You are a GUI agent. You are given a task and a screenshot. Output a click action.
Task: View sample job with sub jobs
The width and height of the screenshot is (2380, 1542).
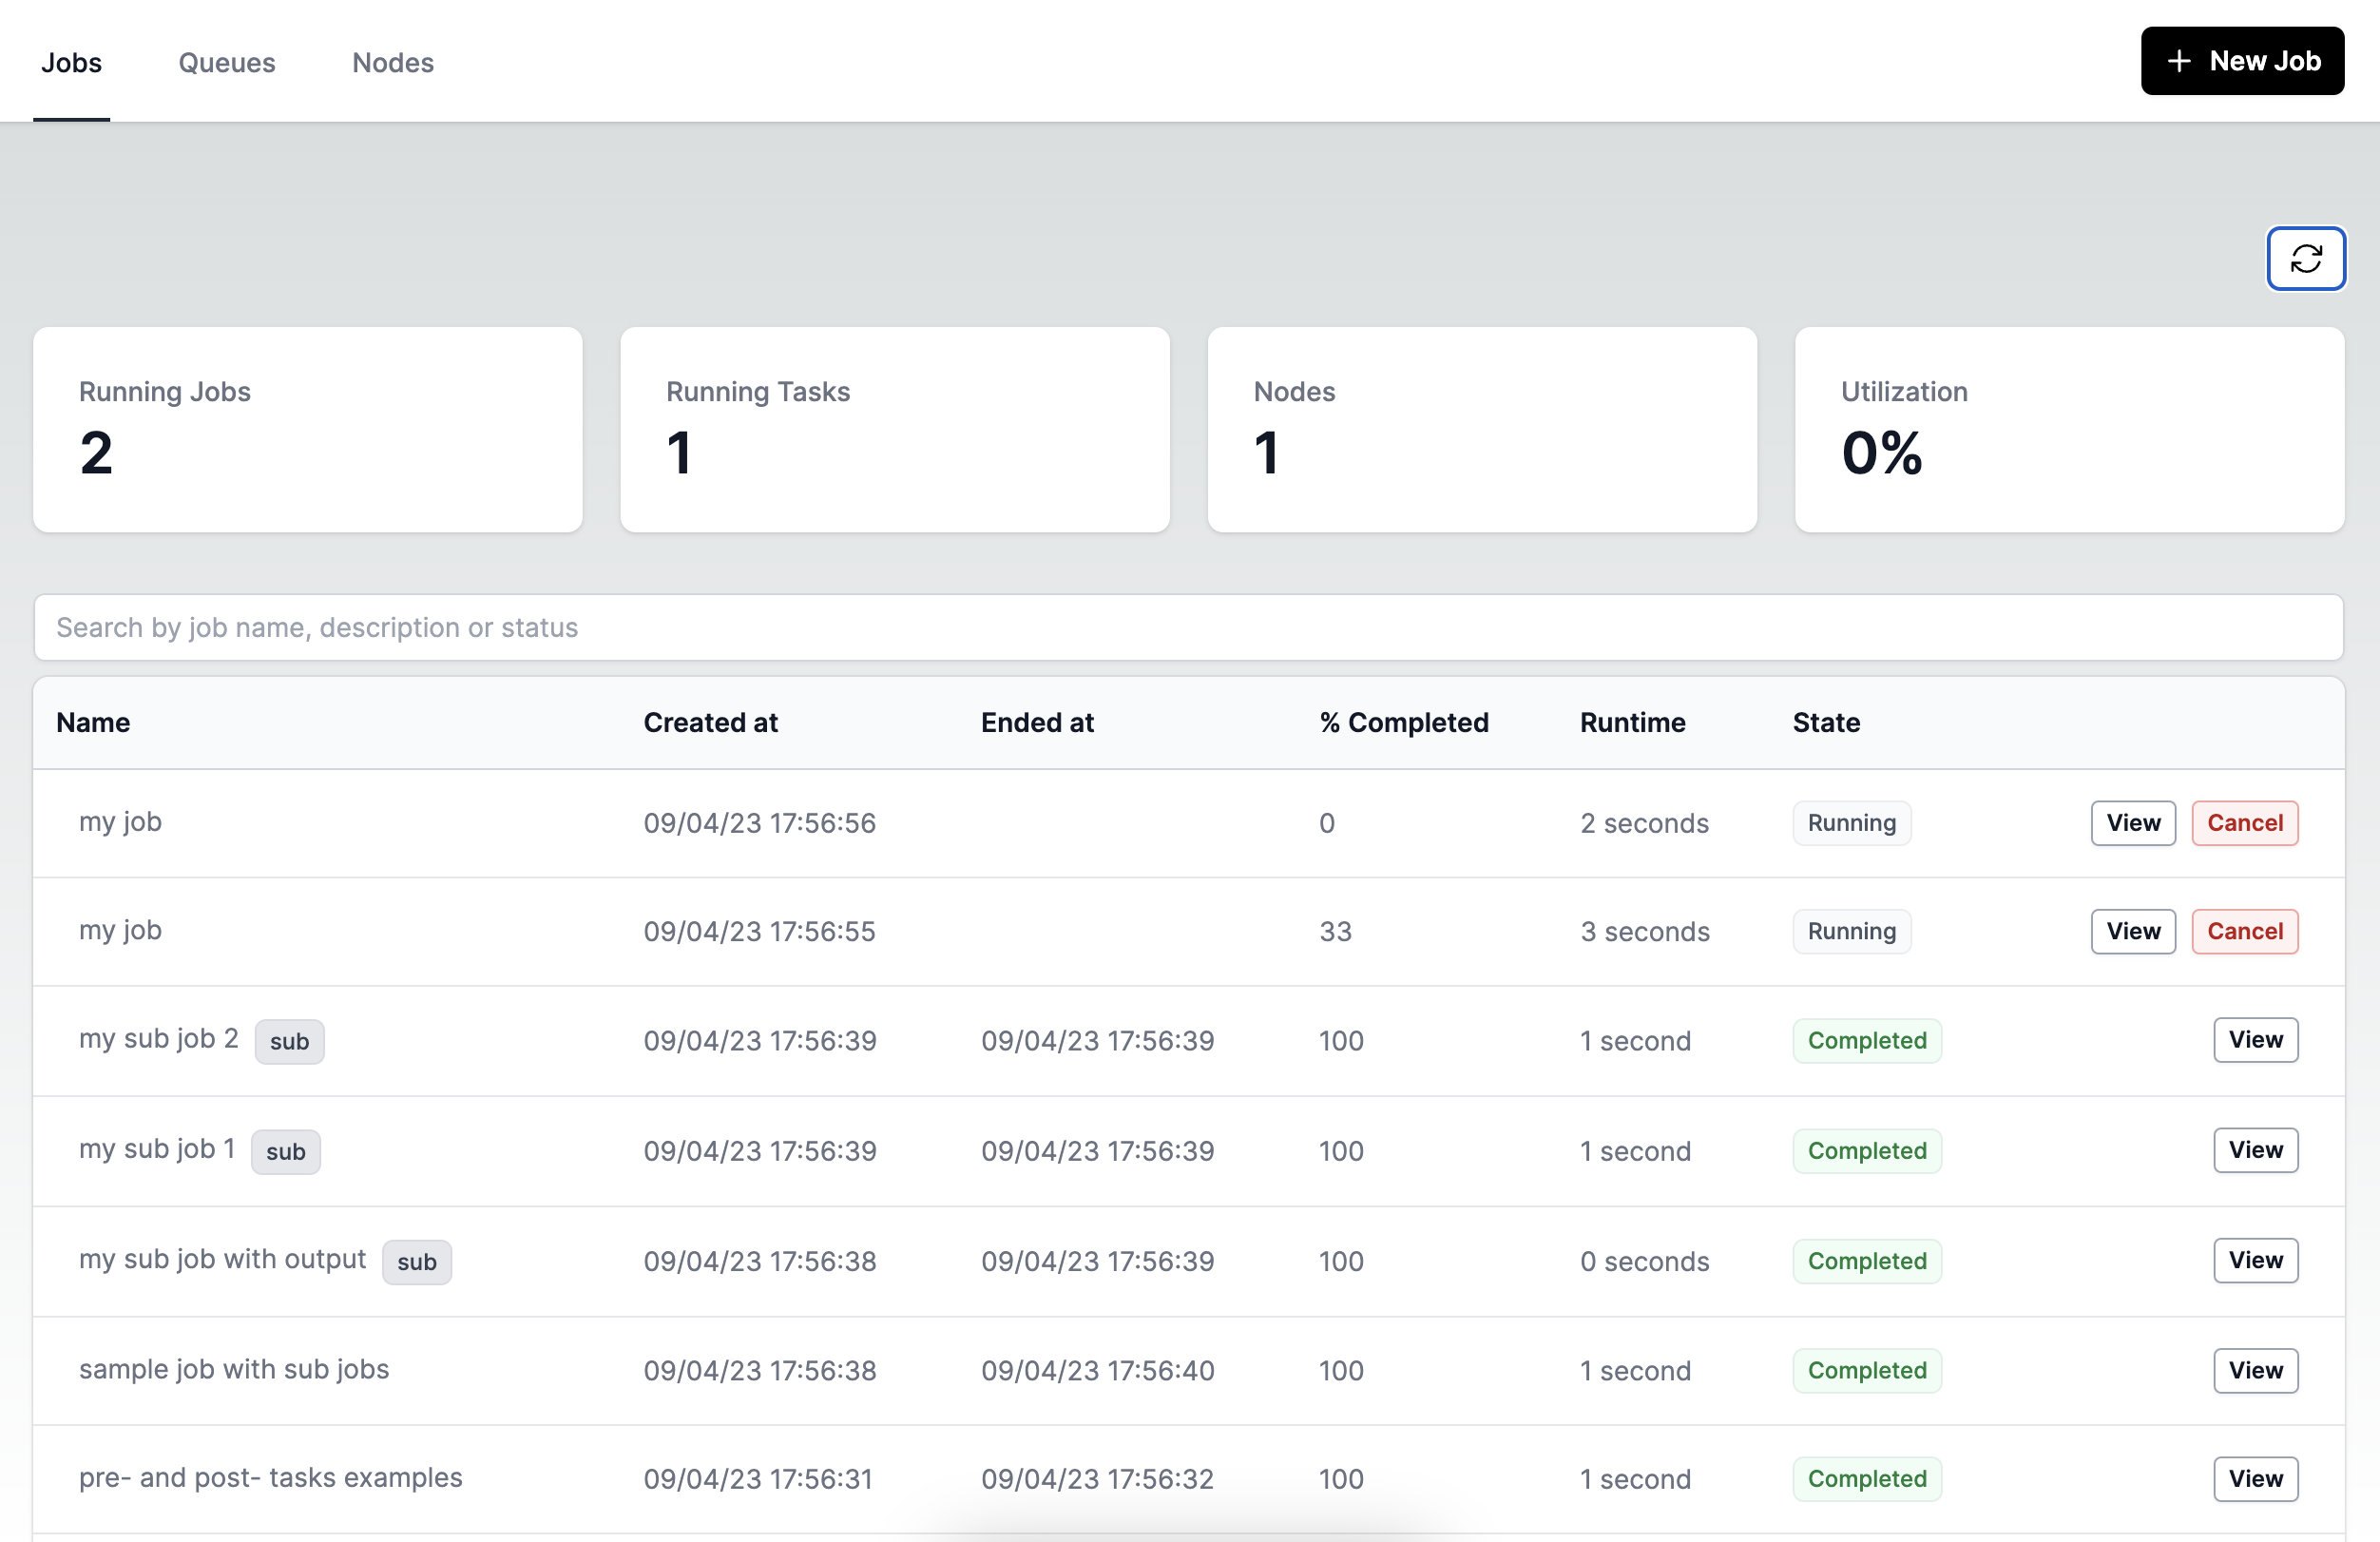coord(2255,1369)
